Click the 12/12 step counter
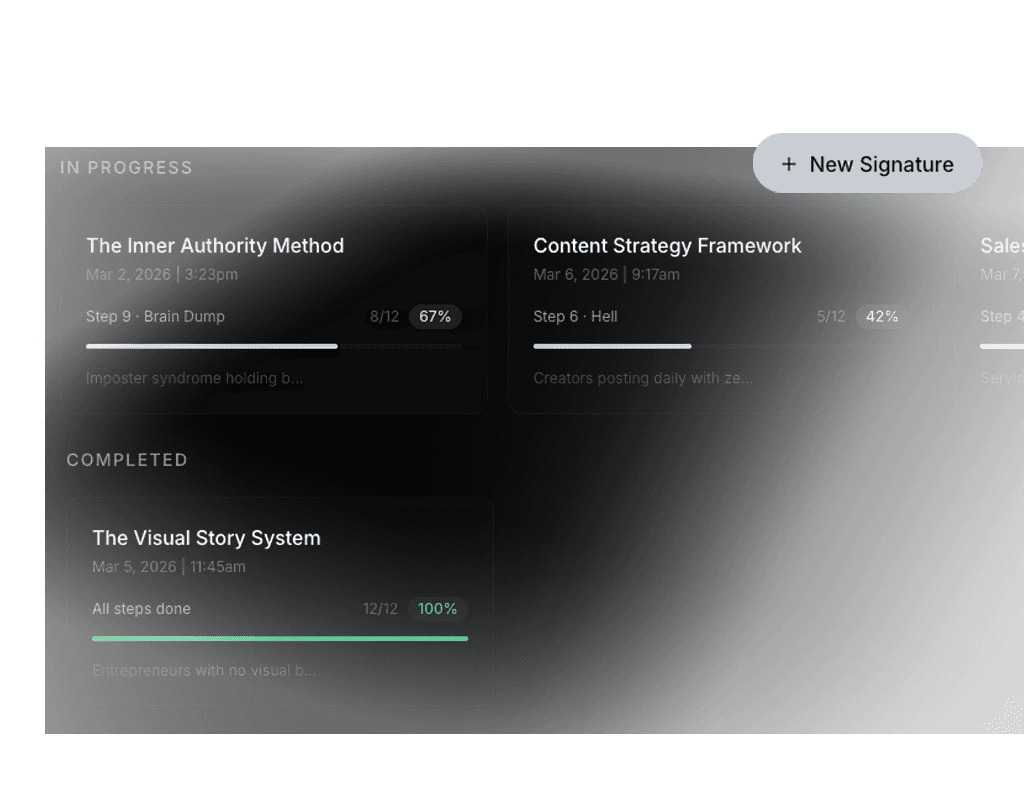 pos(380,609)
